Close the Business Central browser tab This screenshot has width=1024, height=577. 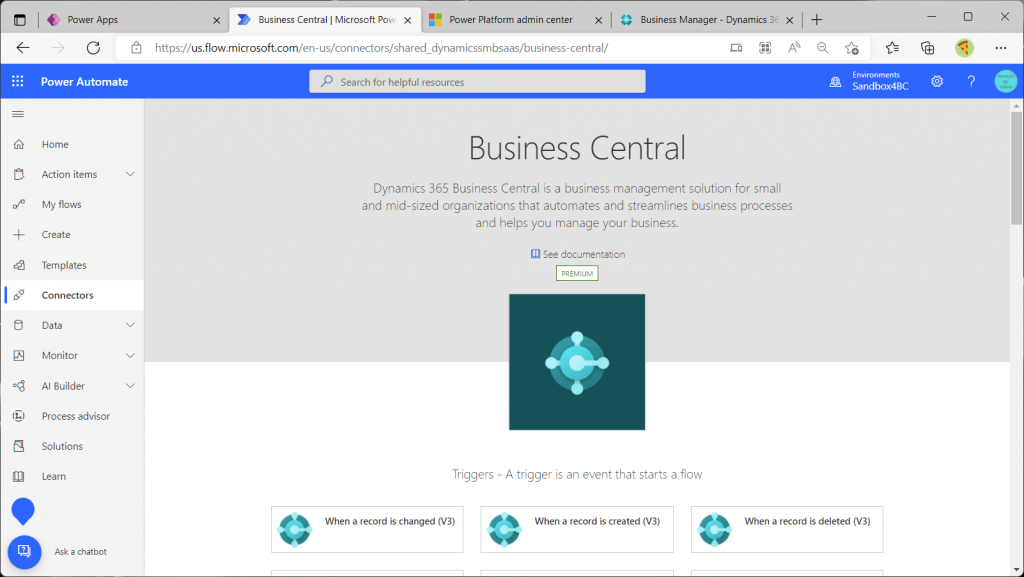[x=408, y=20]
